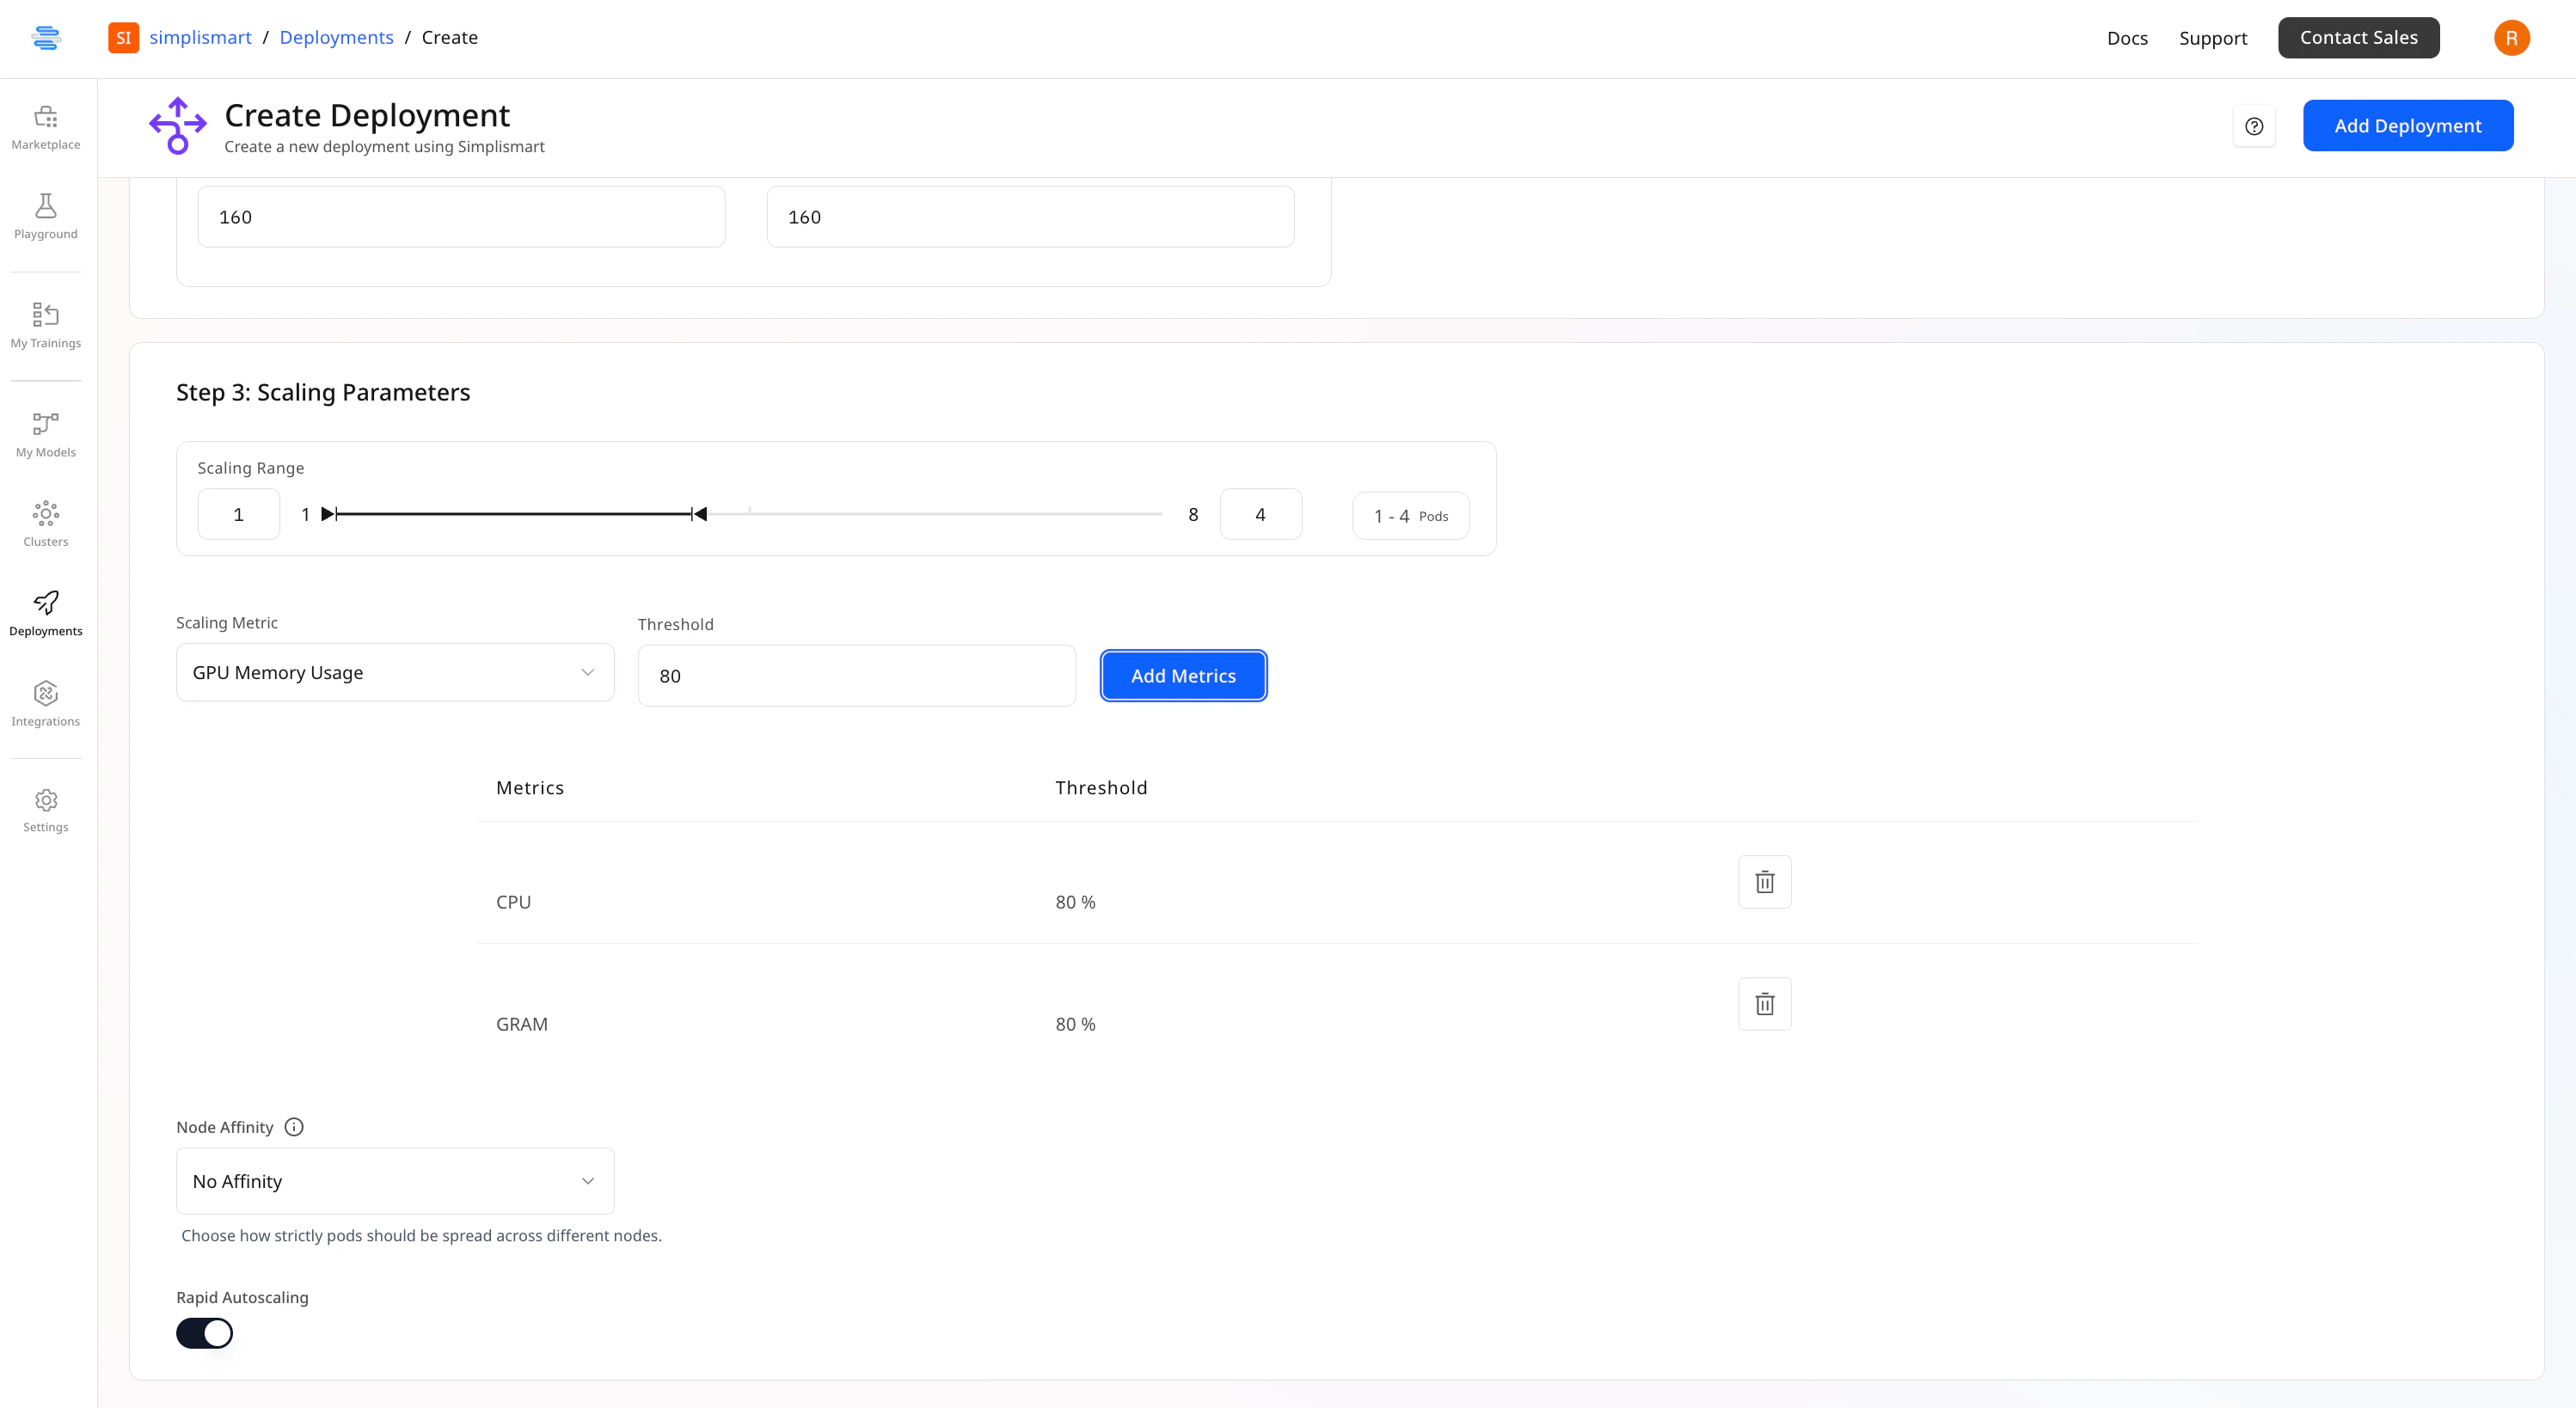The image size is (2576, 1408).
Task: Navigate to Clusters in sidebar
Action: (x=46, y=524)
